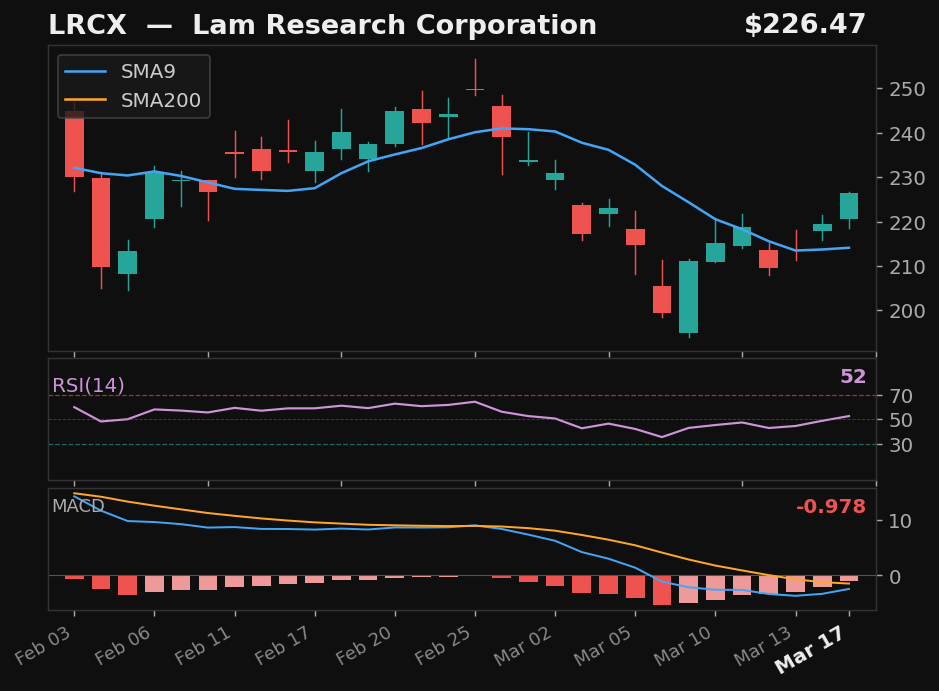Click the SMA200 orange line sample in legend
Screen dimensions: 939x691
coord(87,100)
